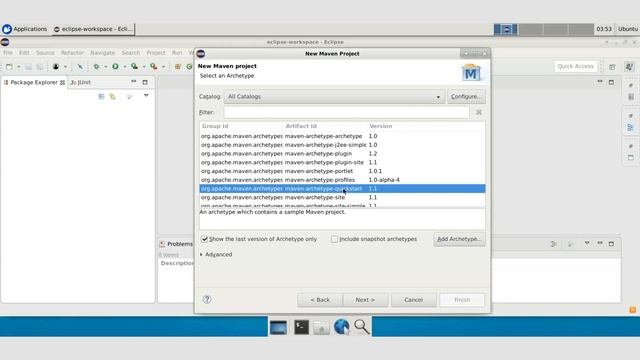The width and height of the screenshot is (640, 360).
Task: Select the Problems tab
Action: pos(176,244)
